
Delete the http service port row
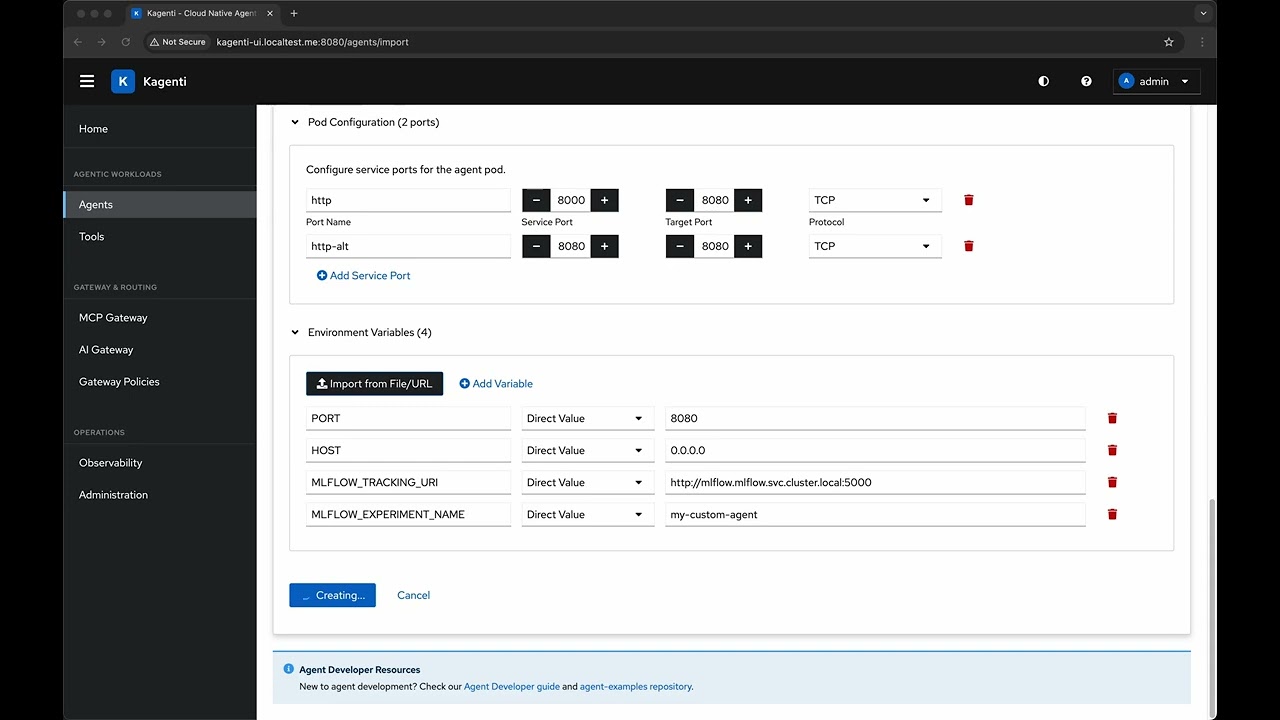[968, 200]
